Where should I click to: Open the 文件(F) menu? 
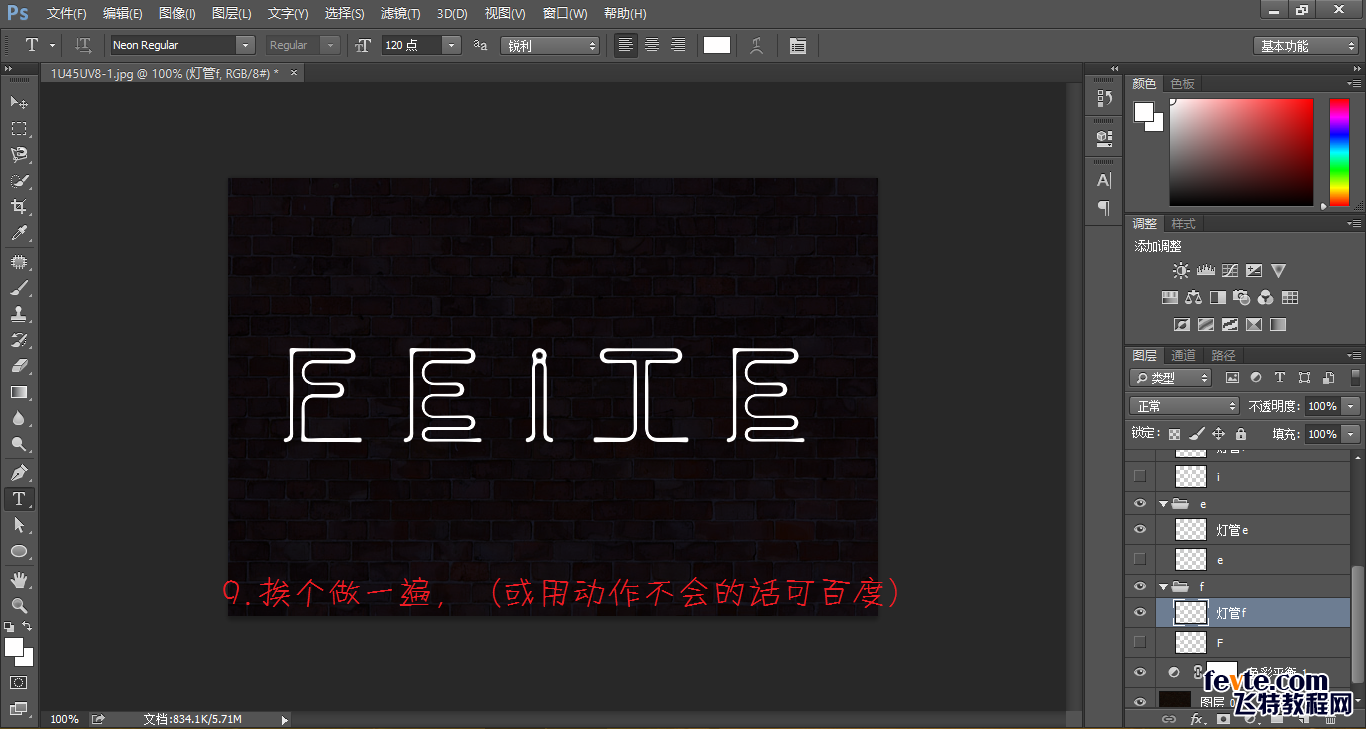coord(67,13)
